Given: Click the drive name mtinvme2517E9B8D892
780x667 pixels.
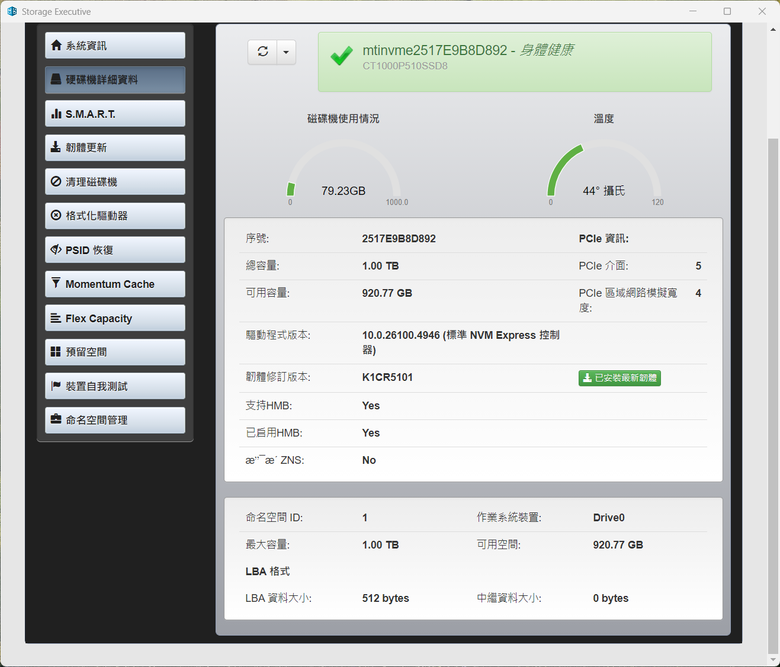Looking at the screenshot, I should pyautogui.click(x=435, y=50).
